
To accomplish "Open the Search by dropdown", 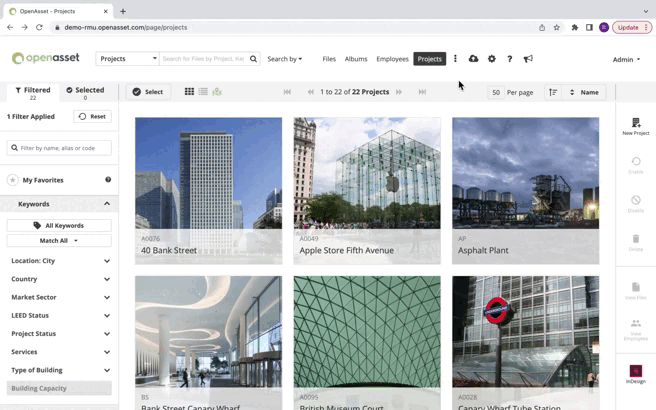I will [284, 59].
